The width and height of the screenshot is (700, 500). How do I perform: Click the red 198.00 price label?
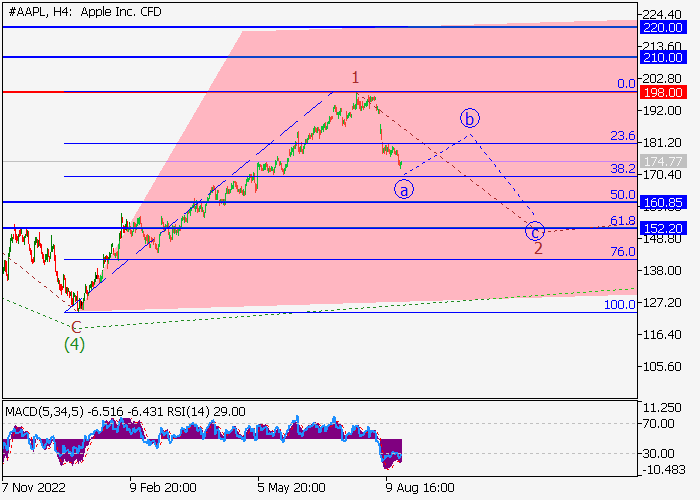(x=662, y=92)
